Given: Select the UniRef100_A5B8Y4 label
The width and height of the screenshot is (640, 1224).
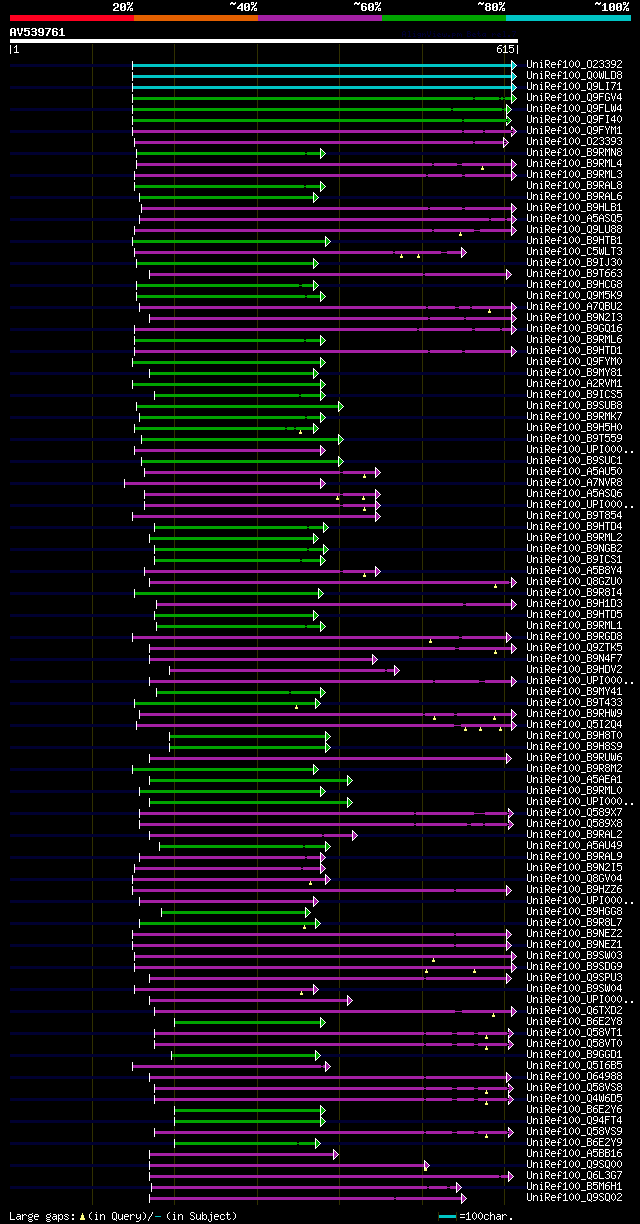Looking at the screenshot, I should (x=574, y=570).
